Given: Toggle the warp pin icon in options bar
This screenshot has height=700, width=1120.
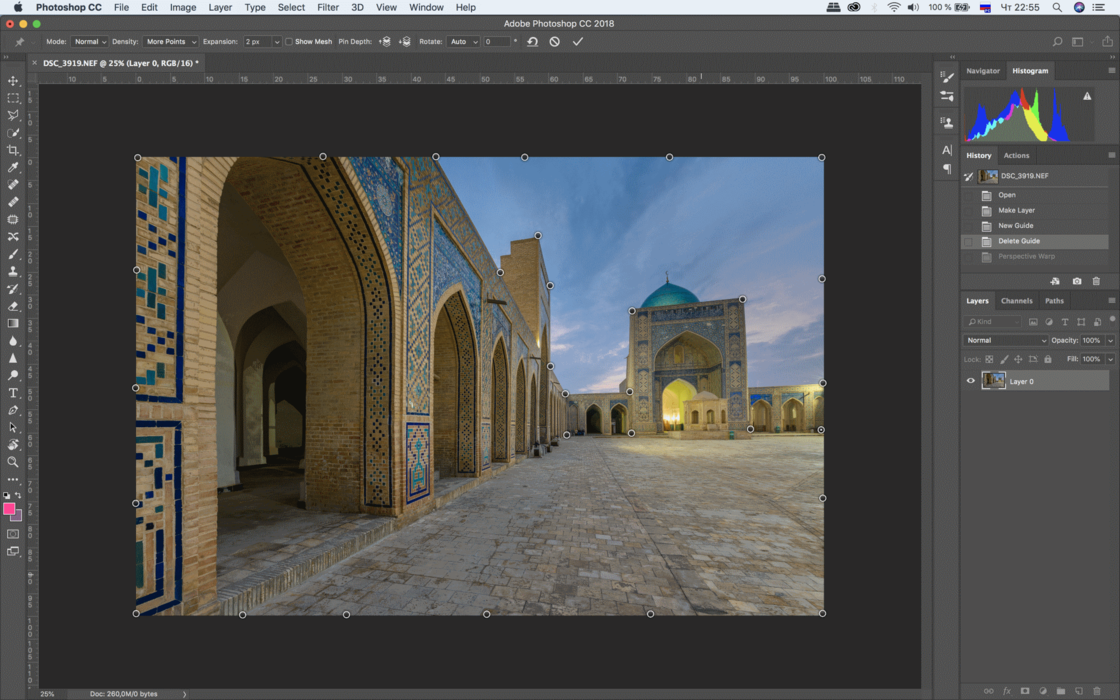Looking at the screenshot, I should coord(385,41).
